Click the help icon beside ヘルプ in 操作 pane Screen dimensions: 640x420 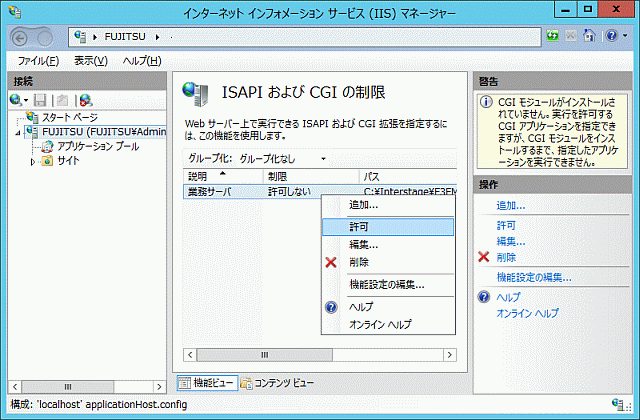pyautogui.click(x=484, y=297)
